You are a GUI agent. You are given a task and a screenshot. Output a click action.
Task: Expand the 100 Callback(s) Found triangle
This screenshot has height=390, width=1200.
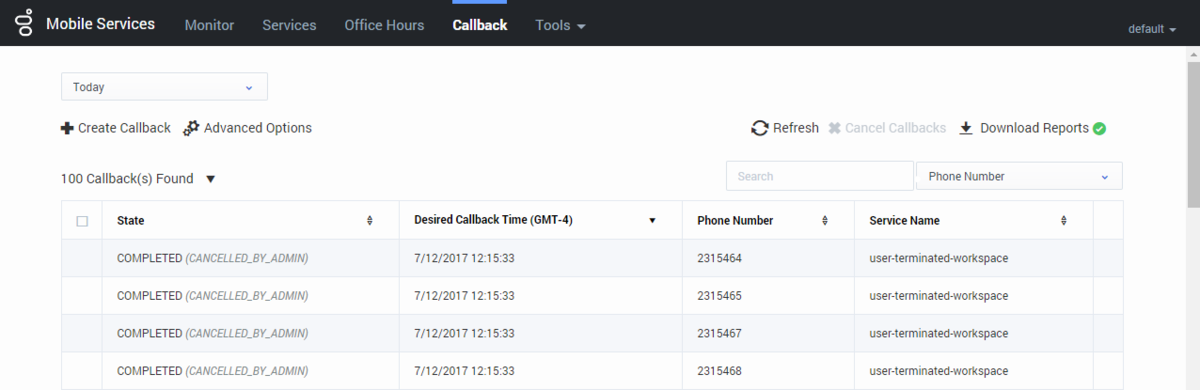pos(210,179)
